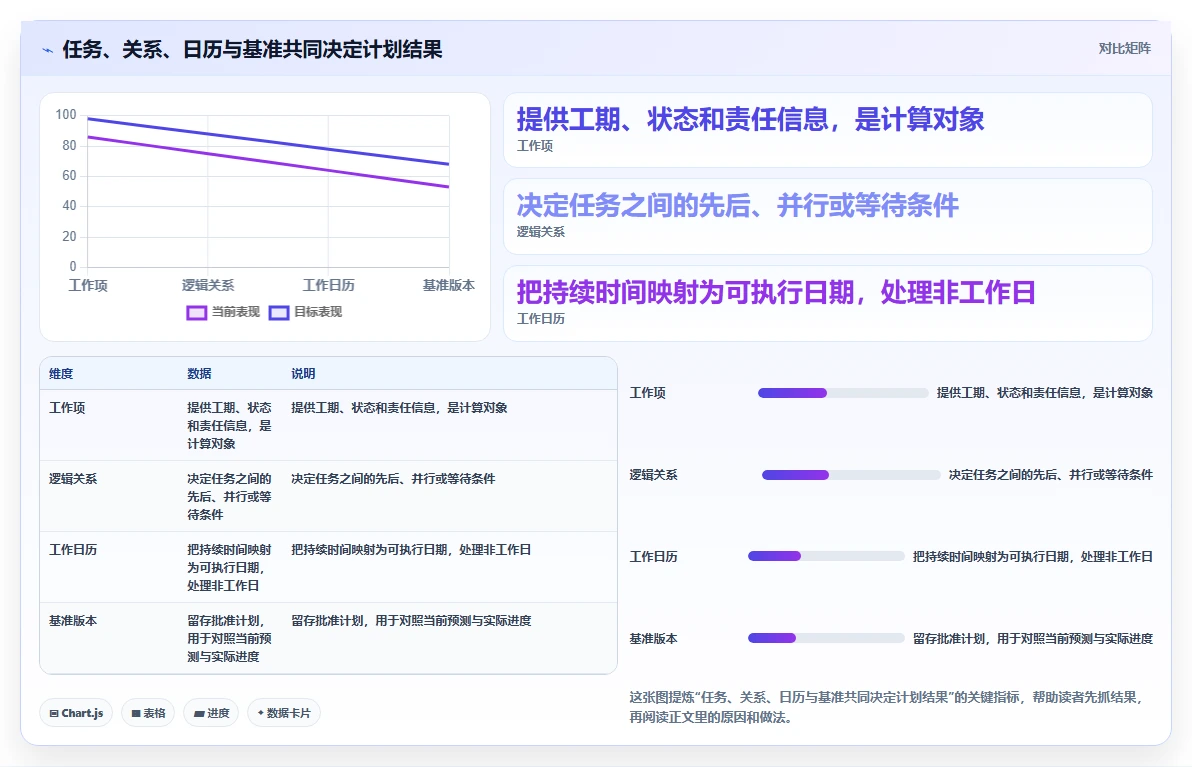Click the small icon left of the header title
1192x767 pixels.
coord(47,50)
